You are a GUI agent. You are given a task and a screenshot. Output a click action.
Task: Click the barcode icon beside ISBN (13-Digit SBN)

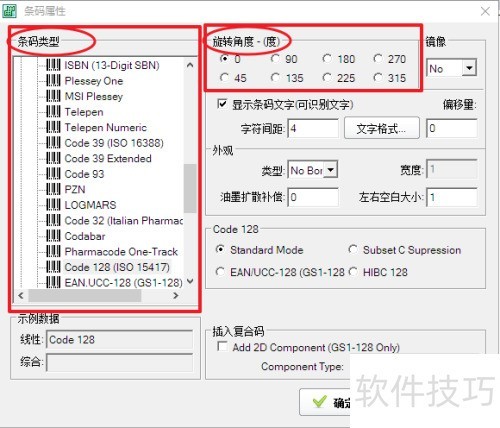(x=53, y=65)
